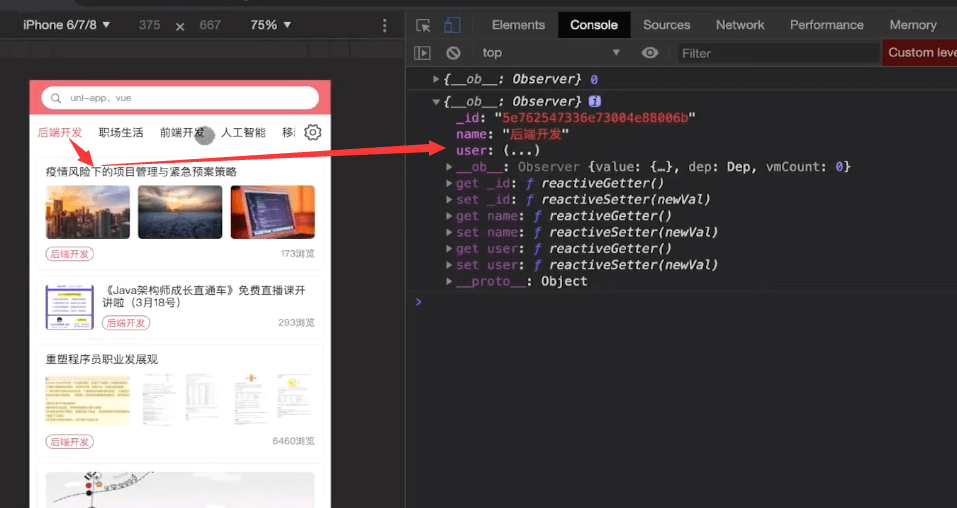Expand the set user reactiveSetter entry
957x508 pixels.
[449, 265]
